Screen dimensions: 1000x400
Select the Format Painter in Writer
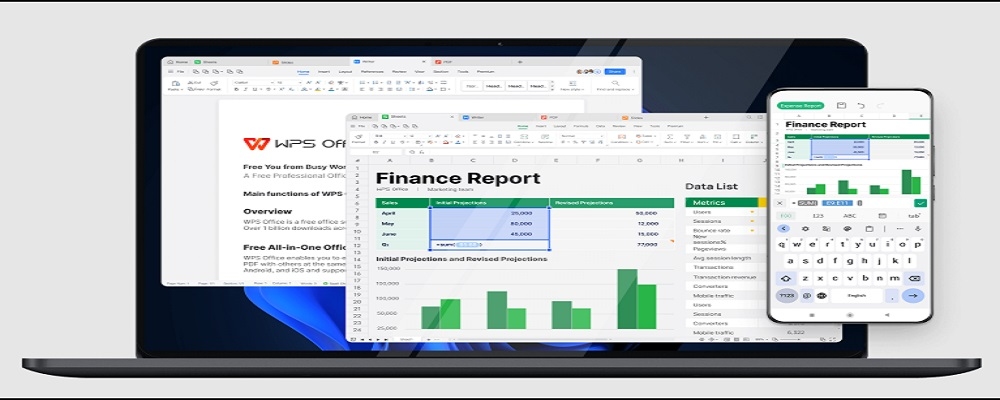[214, 86]
